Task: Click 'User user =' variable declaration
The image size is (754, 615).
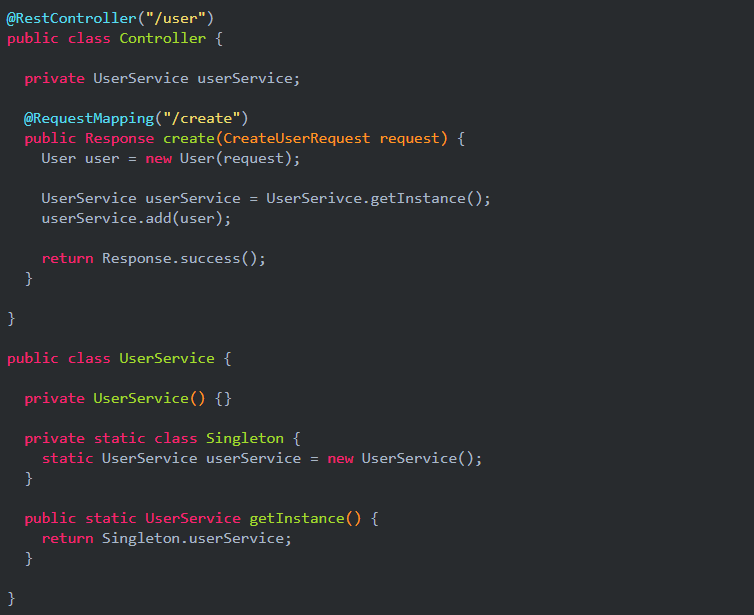Action: [89, 159]
